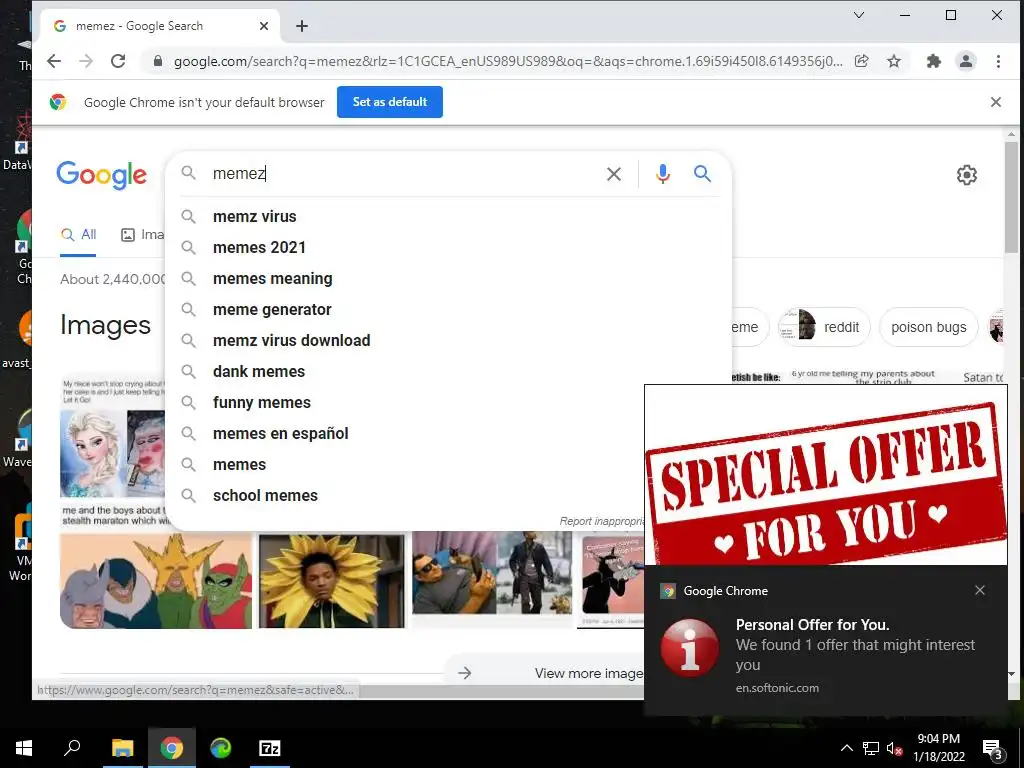Click the blue search magnifier button
The width and height of the screenshot is (1024, 768).
pos(702,174)
